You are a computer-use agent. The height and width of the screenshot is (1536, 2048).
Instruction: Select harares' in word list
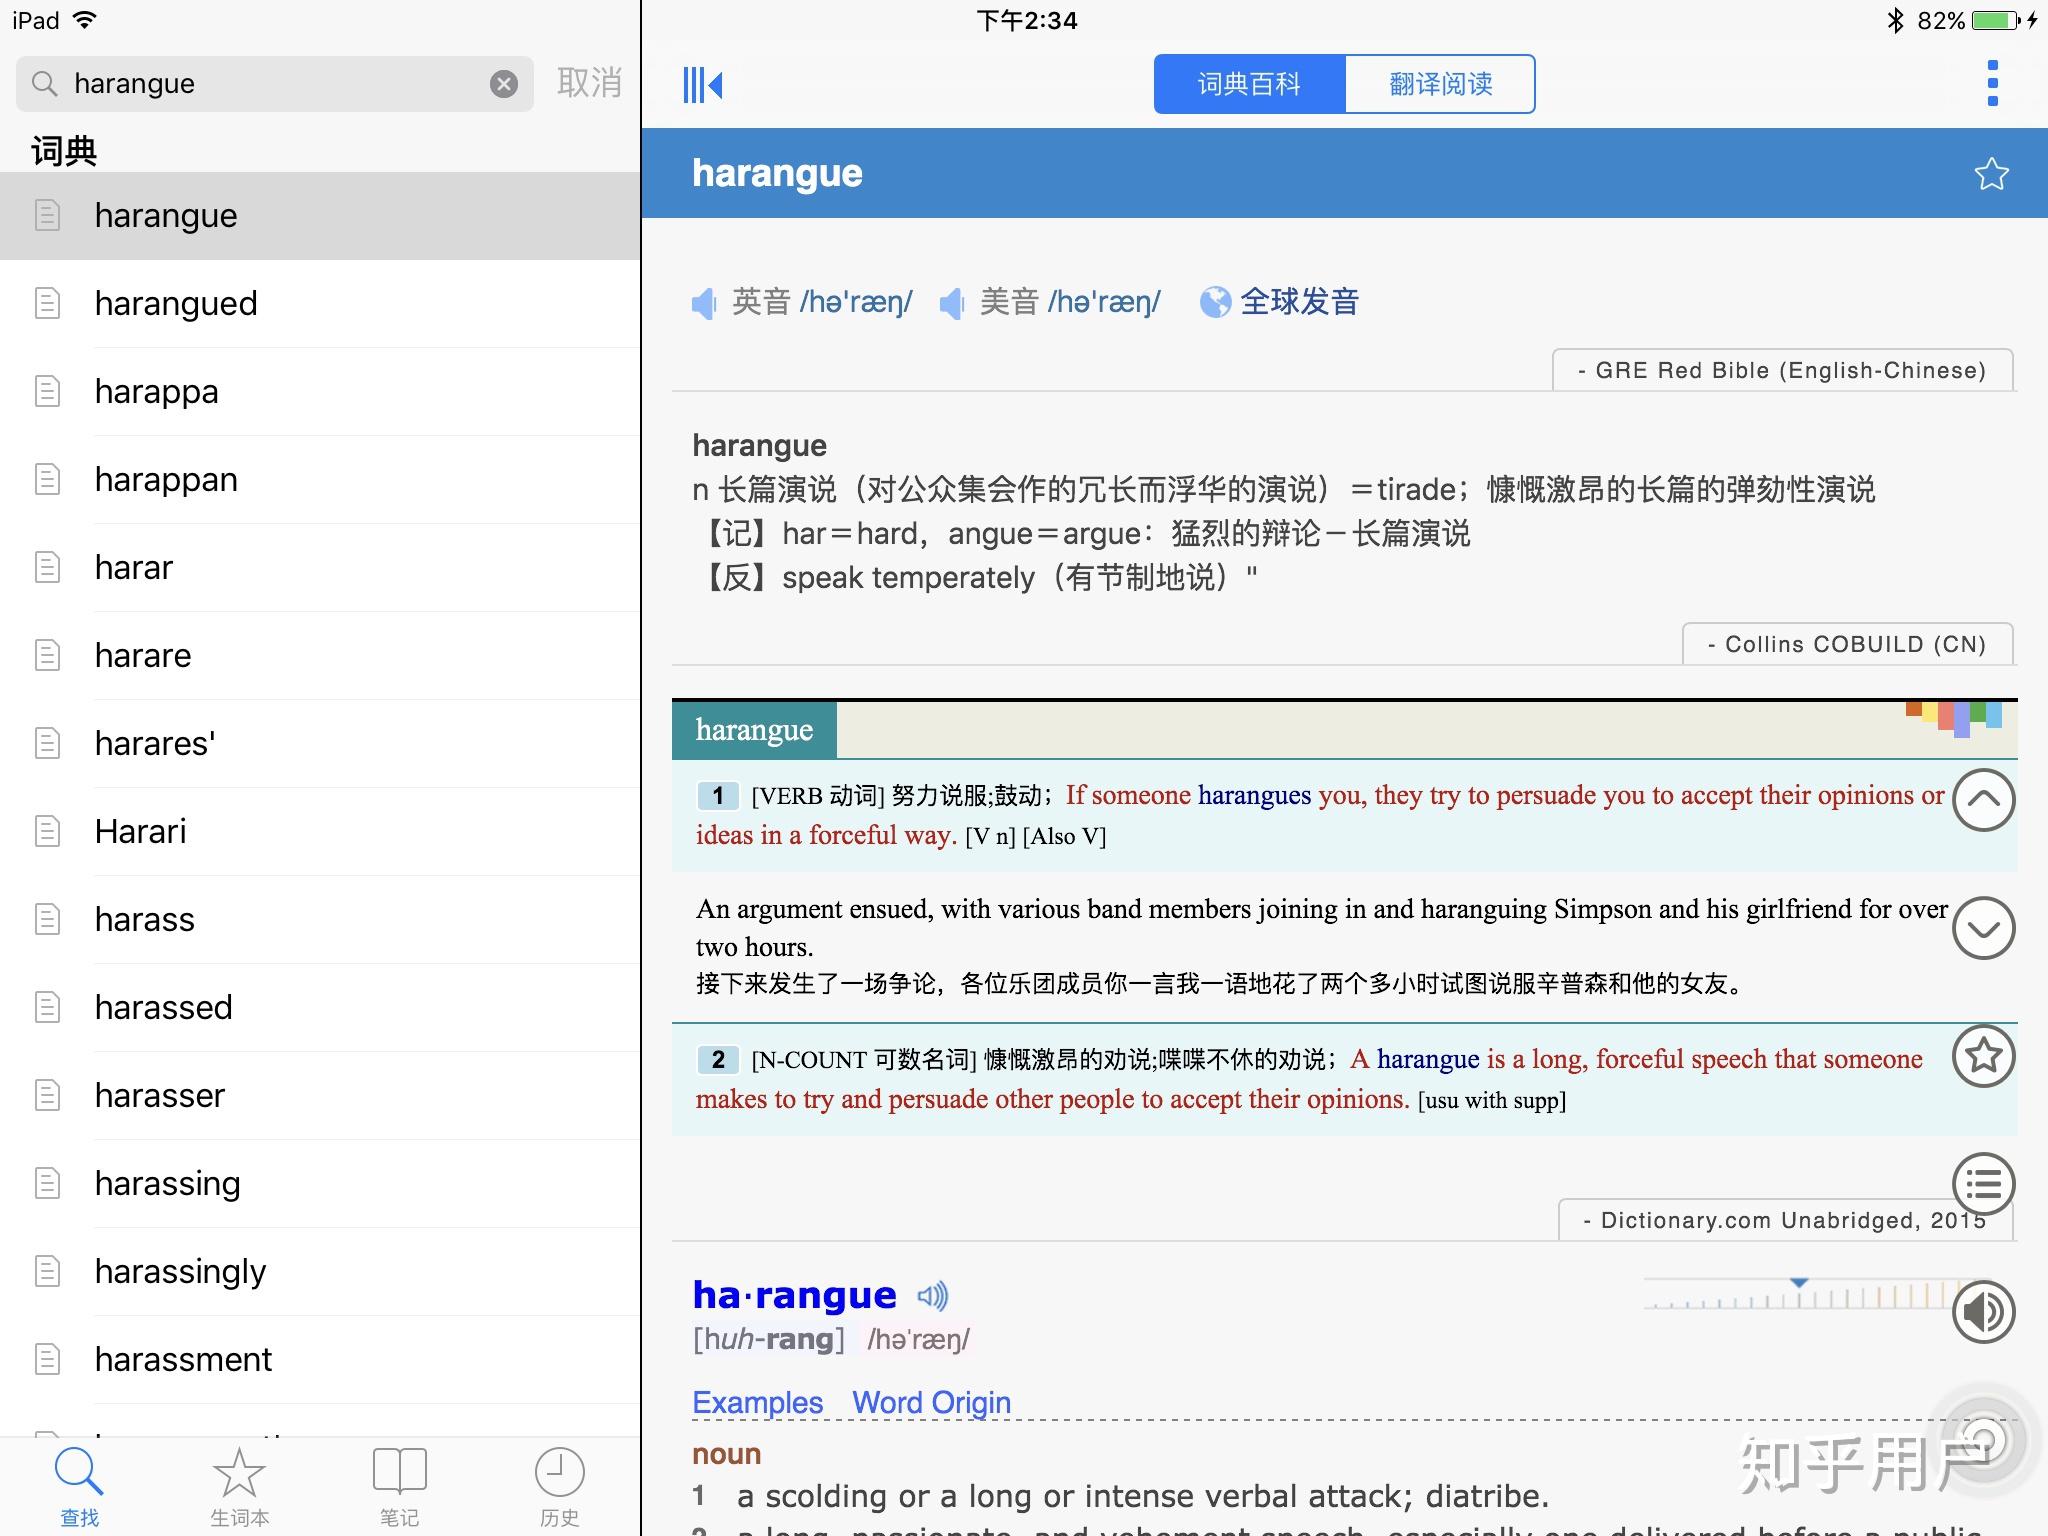point(320,744)
